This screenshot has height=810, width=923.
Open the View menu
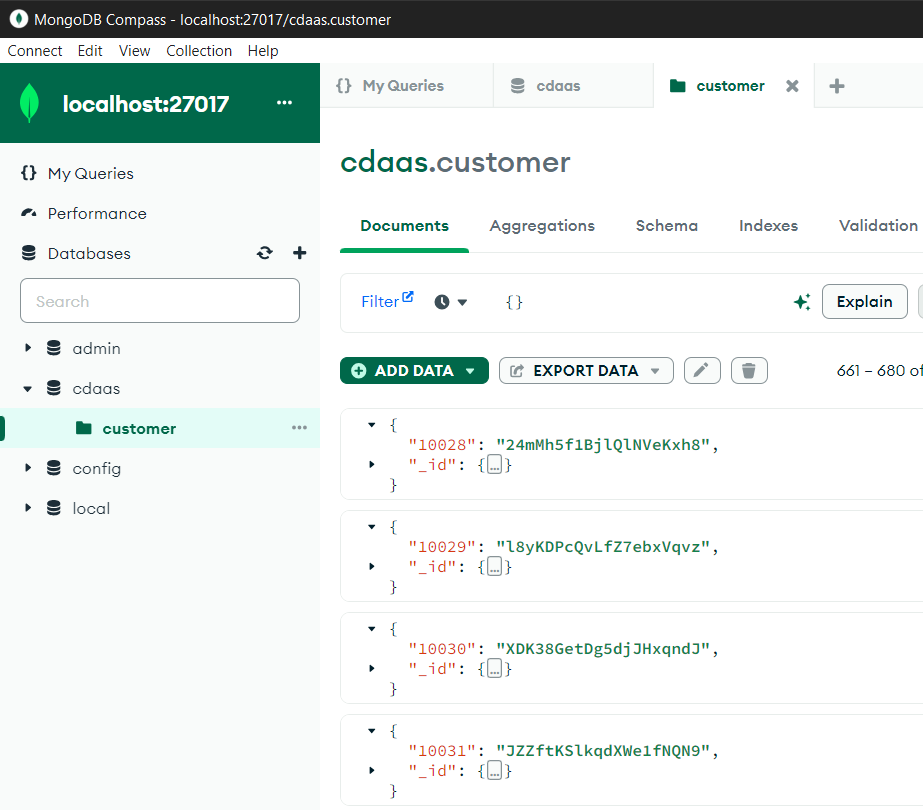134,51
